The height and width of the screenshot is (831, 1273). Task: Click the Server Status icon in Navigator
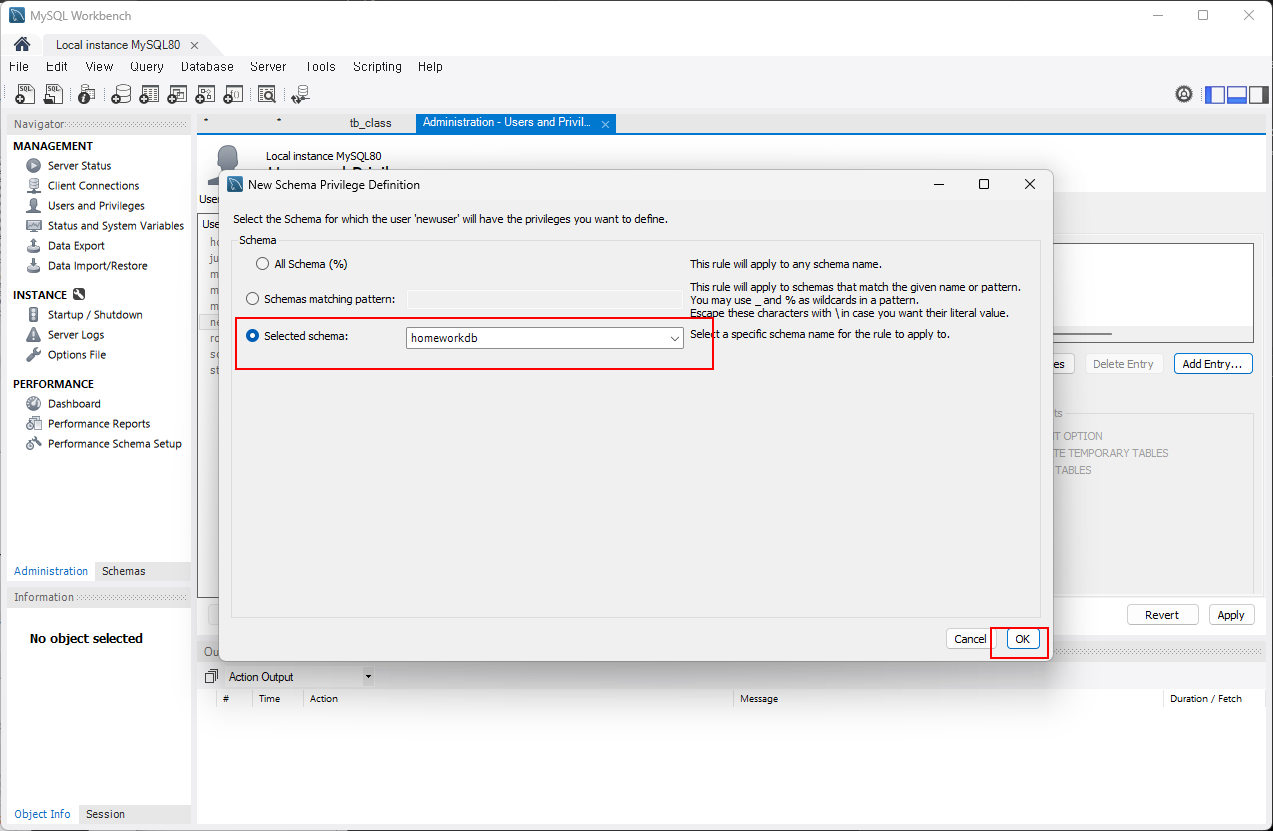click(x=34, y=166)
